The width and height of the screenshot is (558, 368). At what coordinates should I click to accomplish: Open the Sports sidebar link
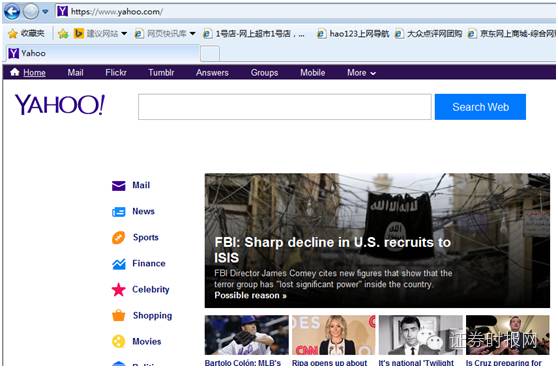[x=146, y=237]
